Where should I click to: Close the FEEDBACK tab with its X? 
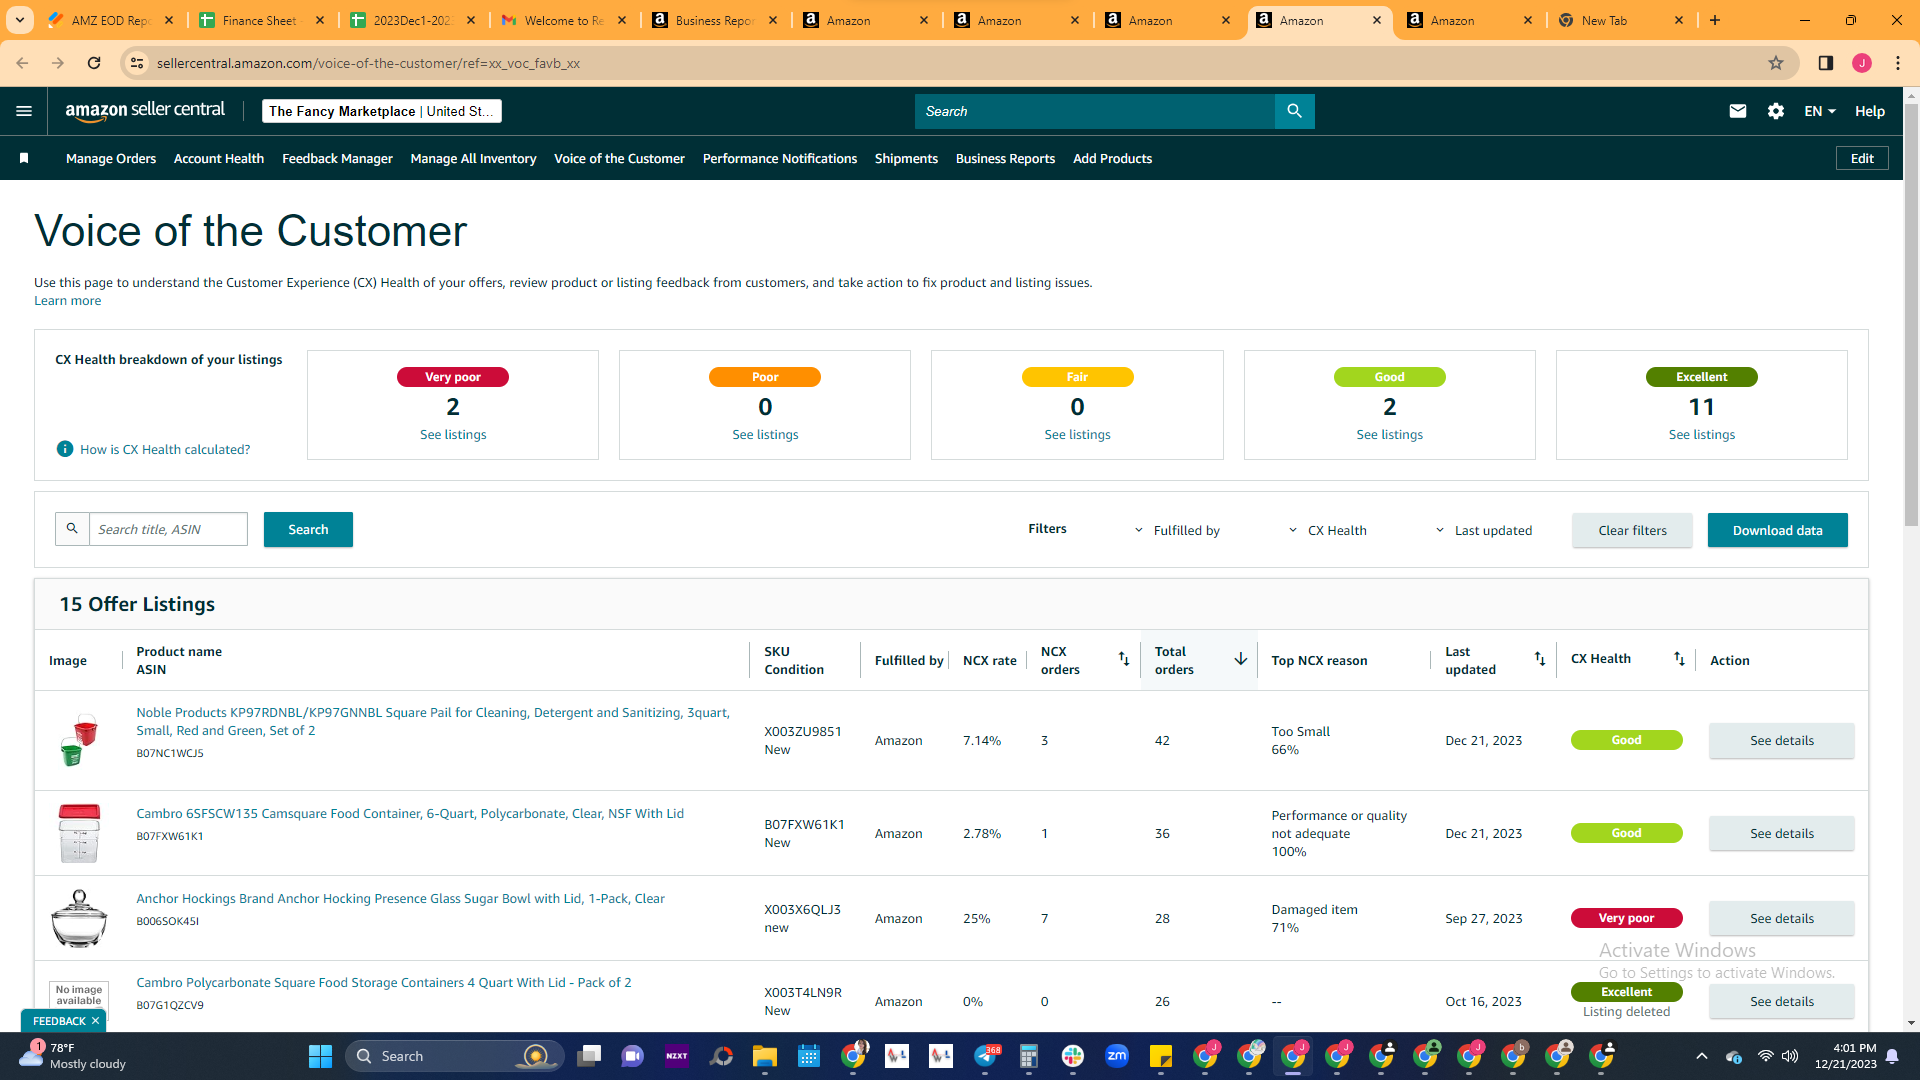click(96, 1021)
